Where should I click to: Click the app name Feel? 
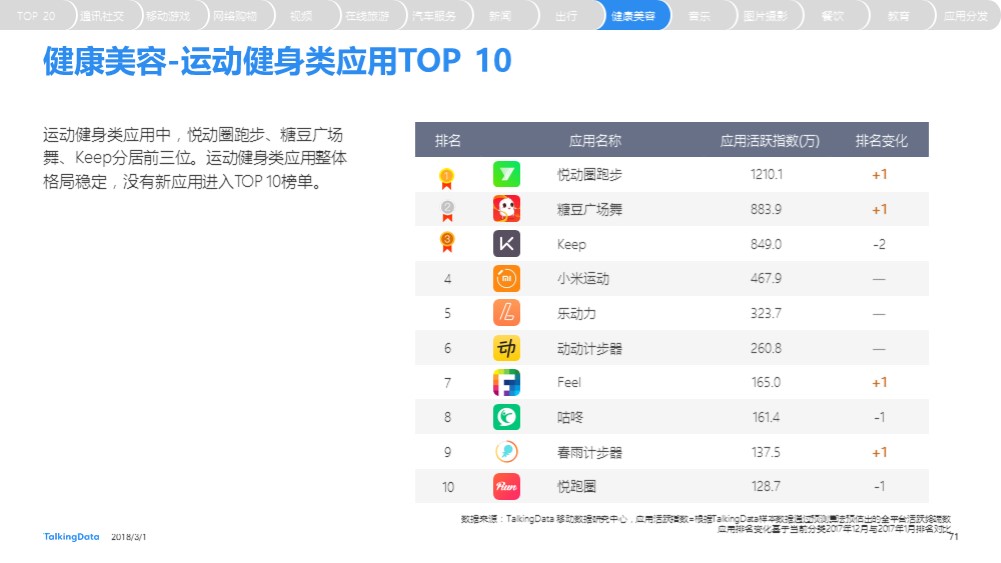coord(569,382)
